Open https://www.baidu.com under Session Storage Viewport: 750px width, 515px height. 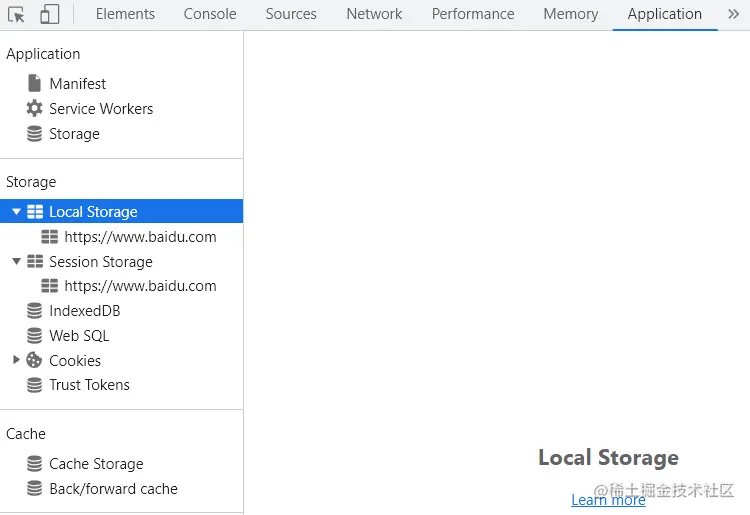tap(140, 286)
